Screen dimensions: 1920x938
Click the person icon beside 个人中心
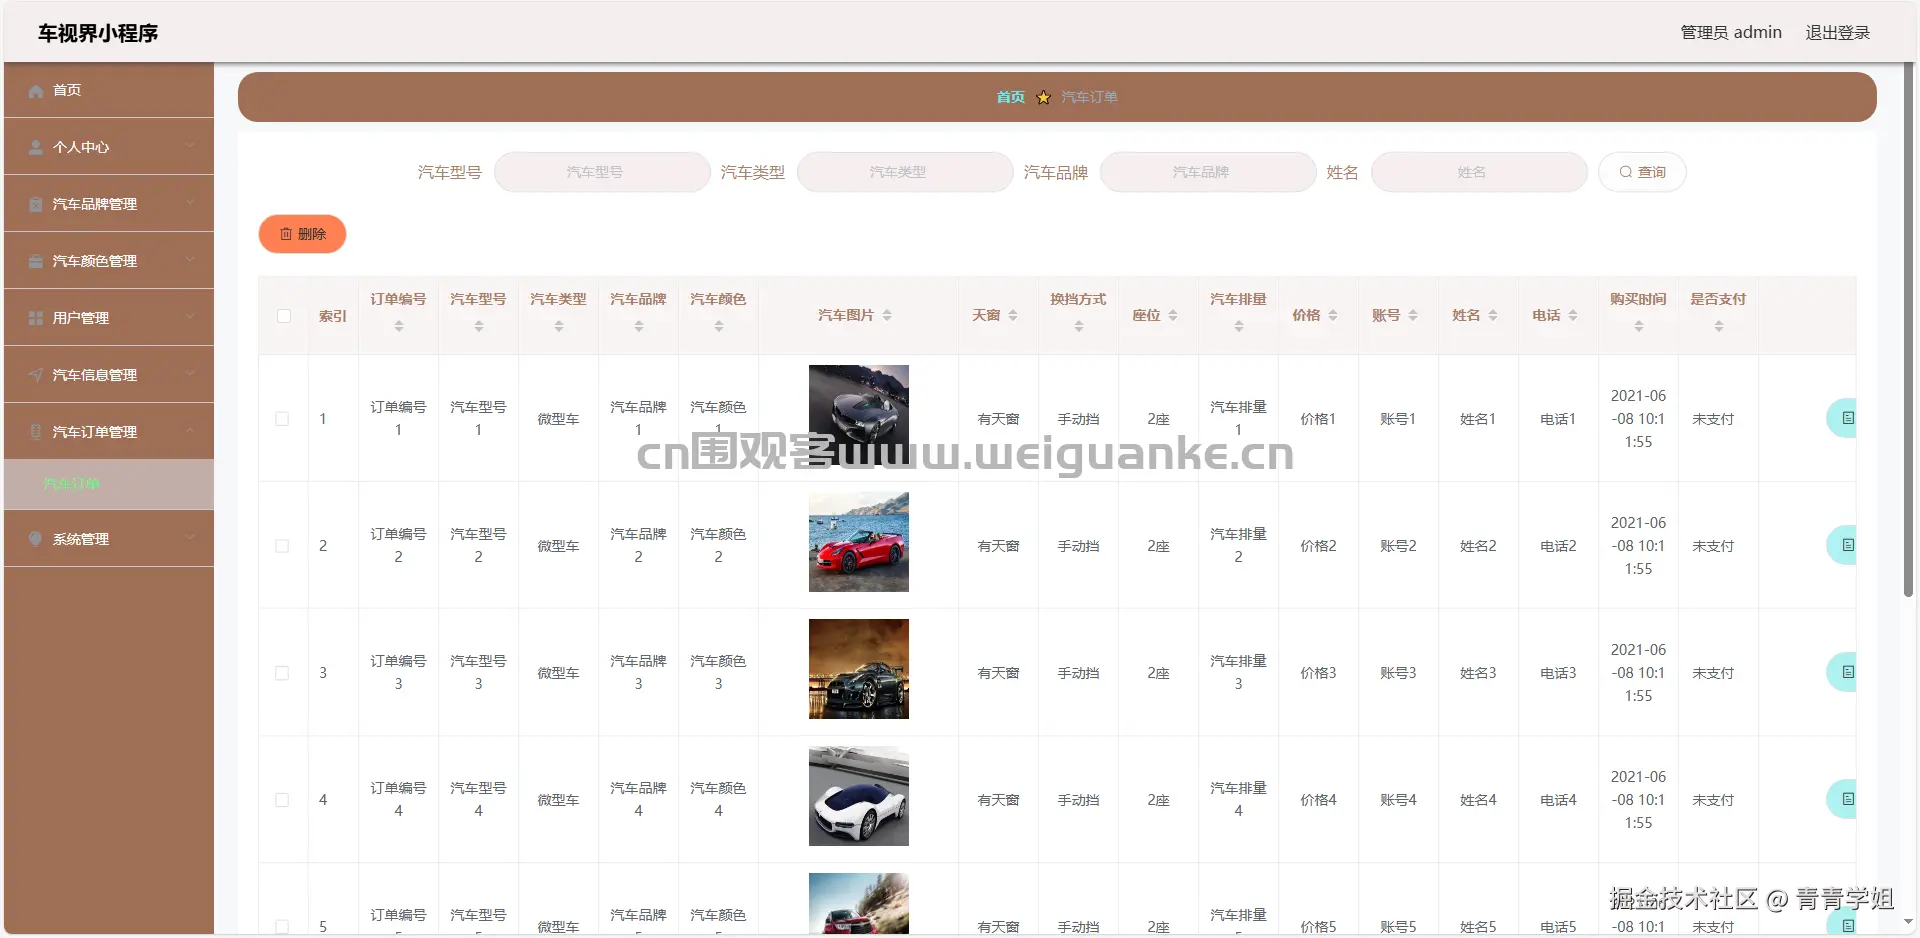36,148
